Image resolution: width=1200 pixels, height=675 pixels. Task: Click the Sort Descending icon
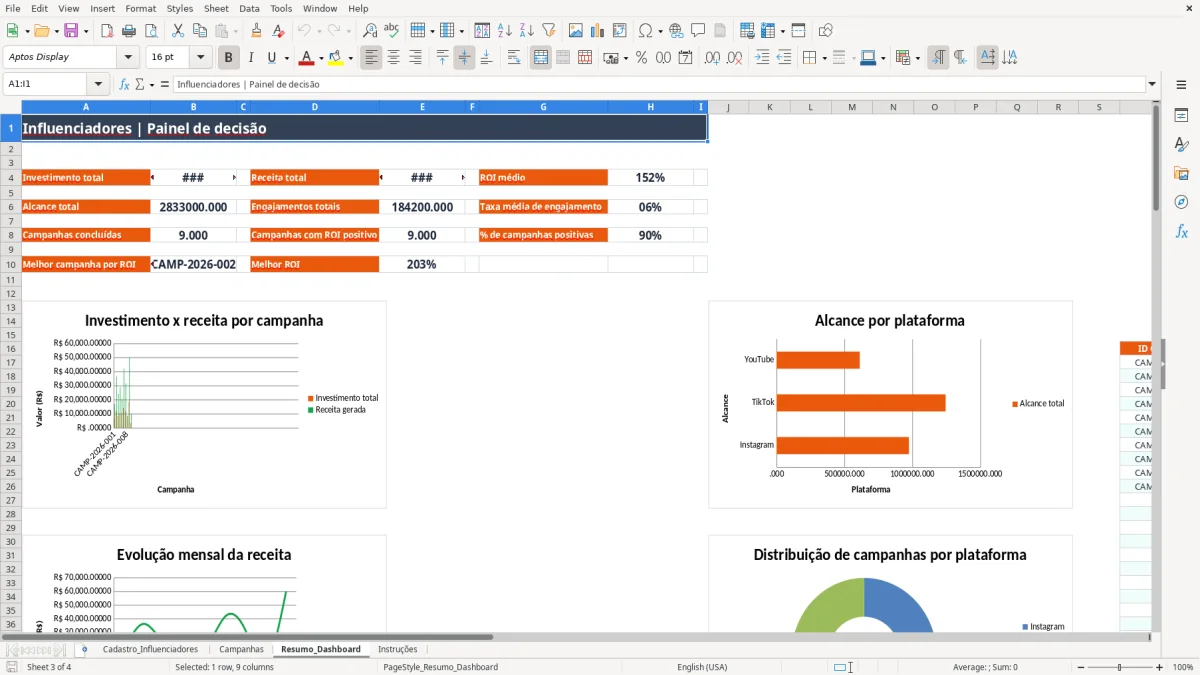click(x=527, y=31)
